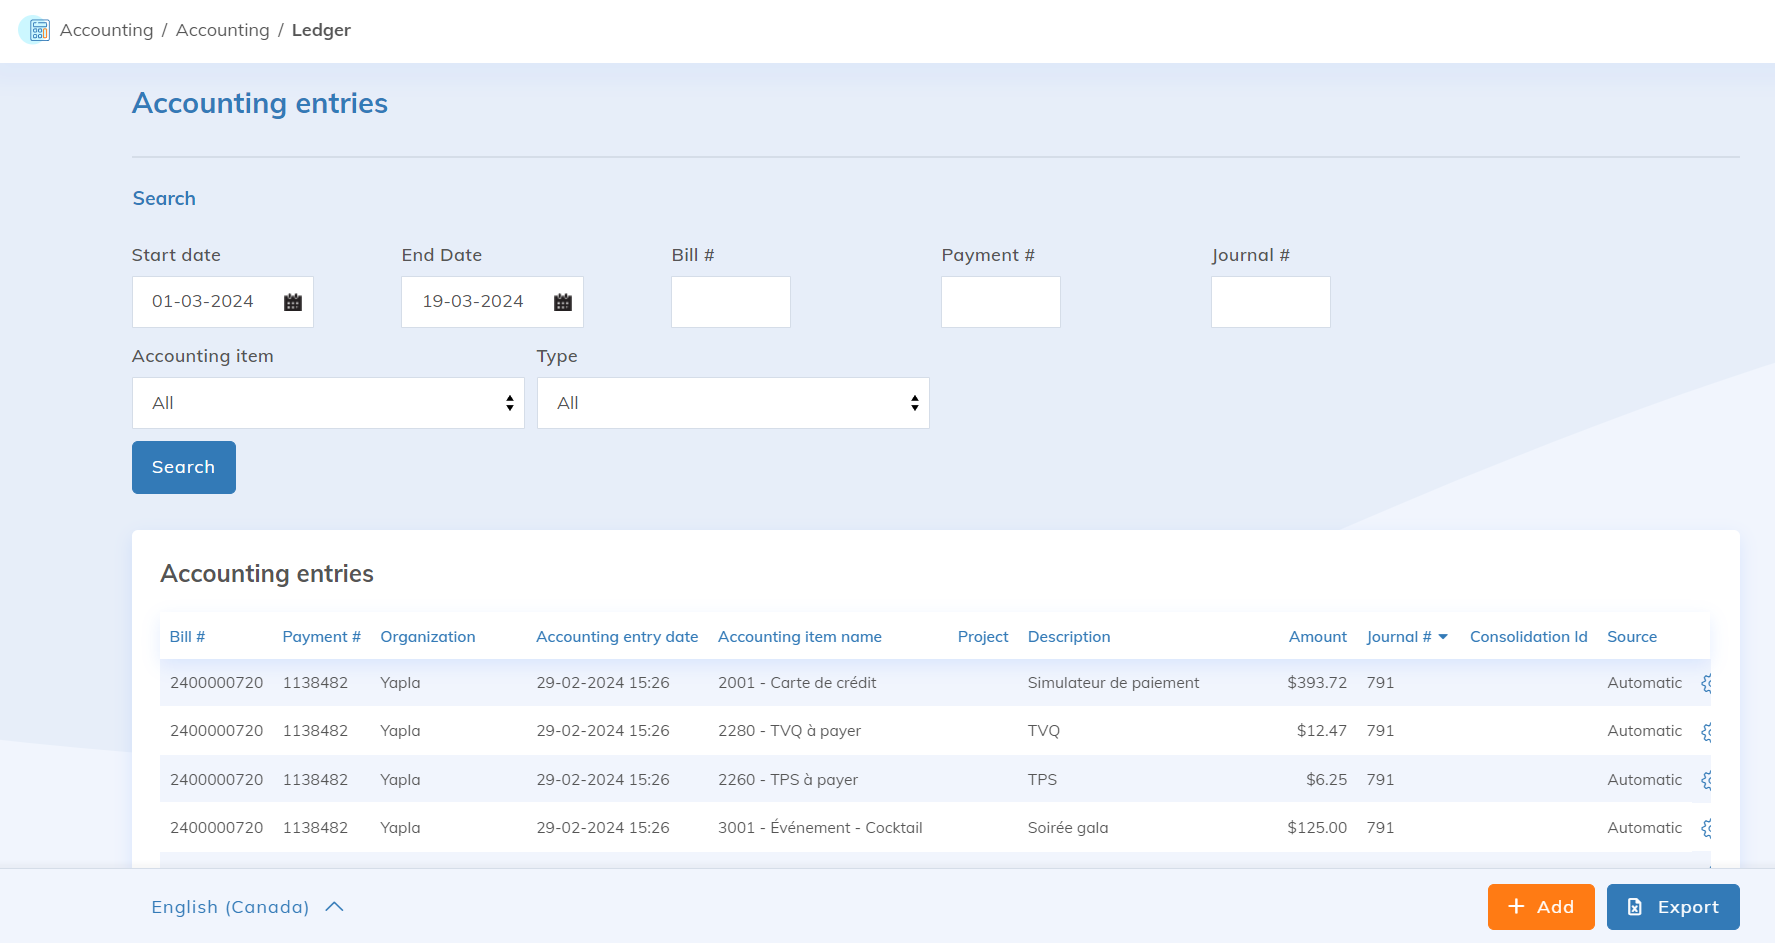Image resolution: width=1775 pixels, height=943 pixels.
Task: Click the Journal # search input
Action: (x=1270, y=302)
